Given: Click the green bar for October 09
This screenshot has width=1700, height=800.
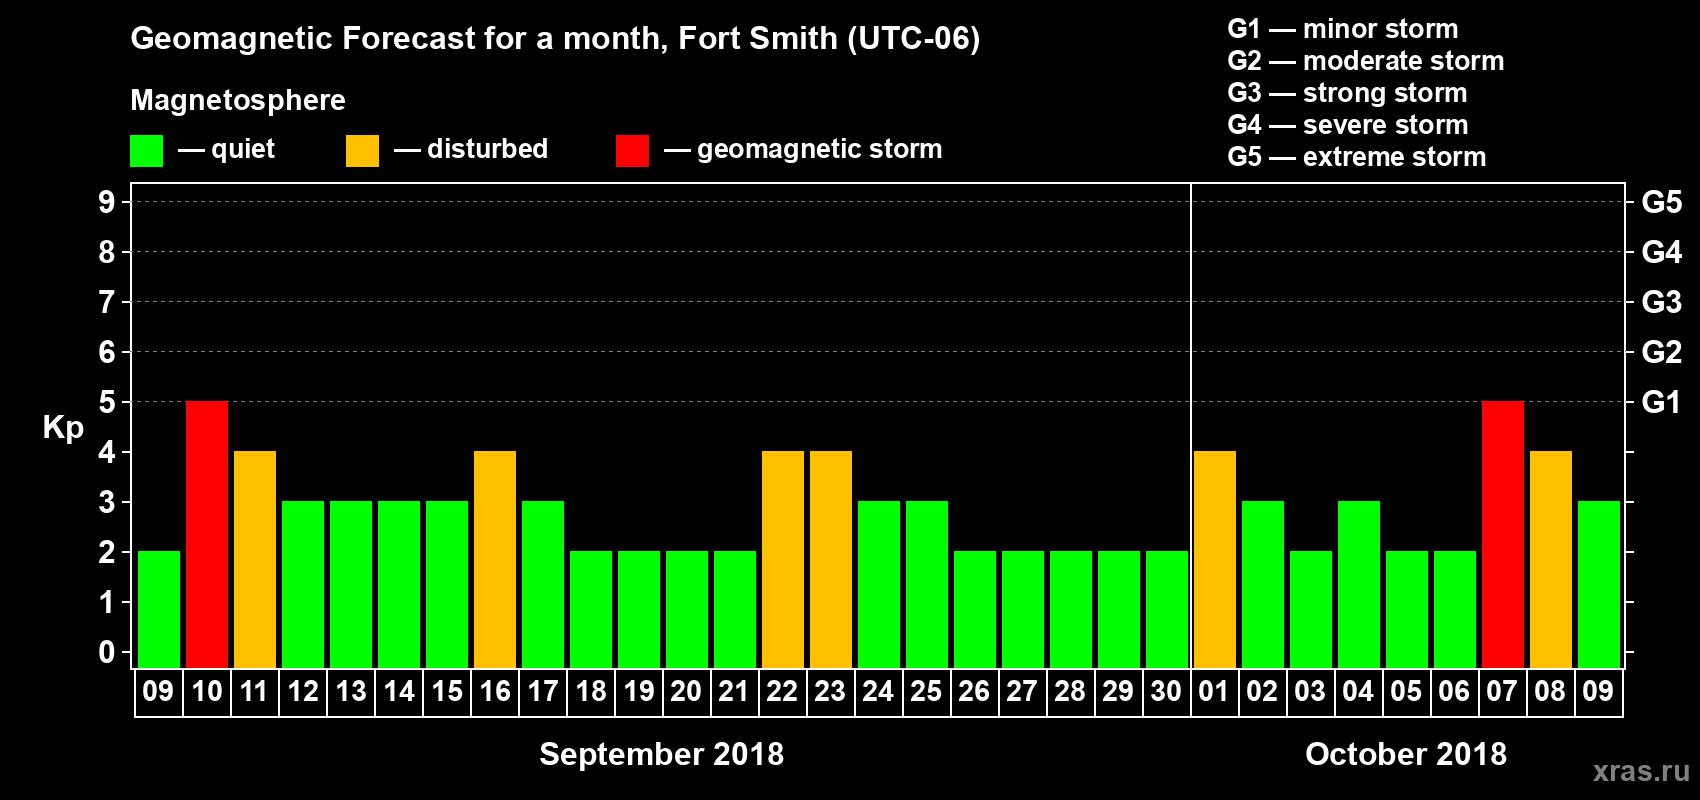Looking at the screenshot, I should click(1599, 585).
